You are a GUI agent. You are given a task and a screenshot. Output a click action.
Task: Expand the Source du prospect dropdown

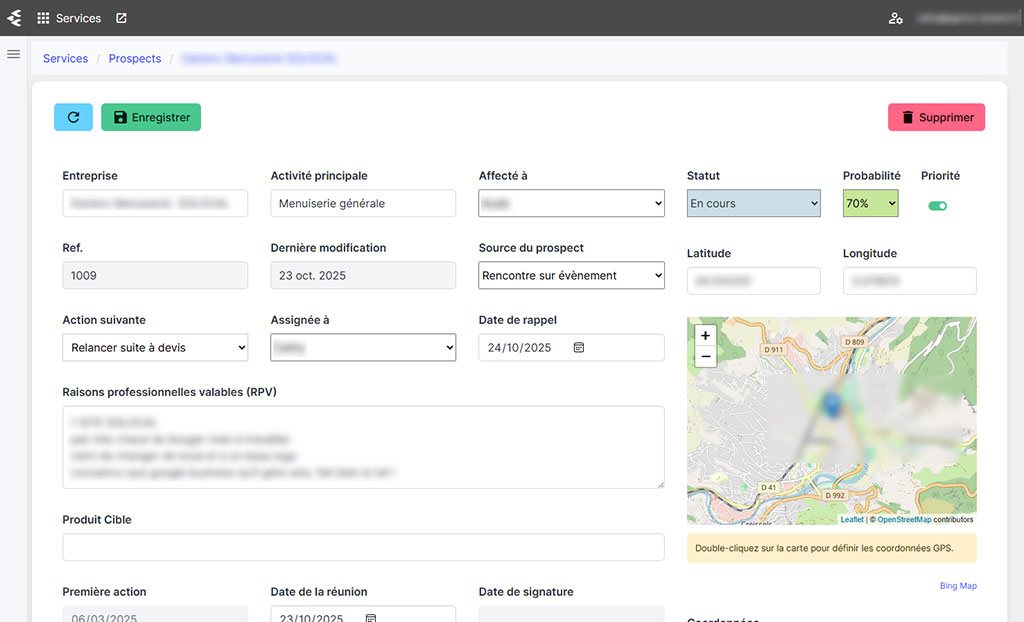click(571, 276)
